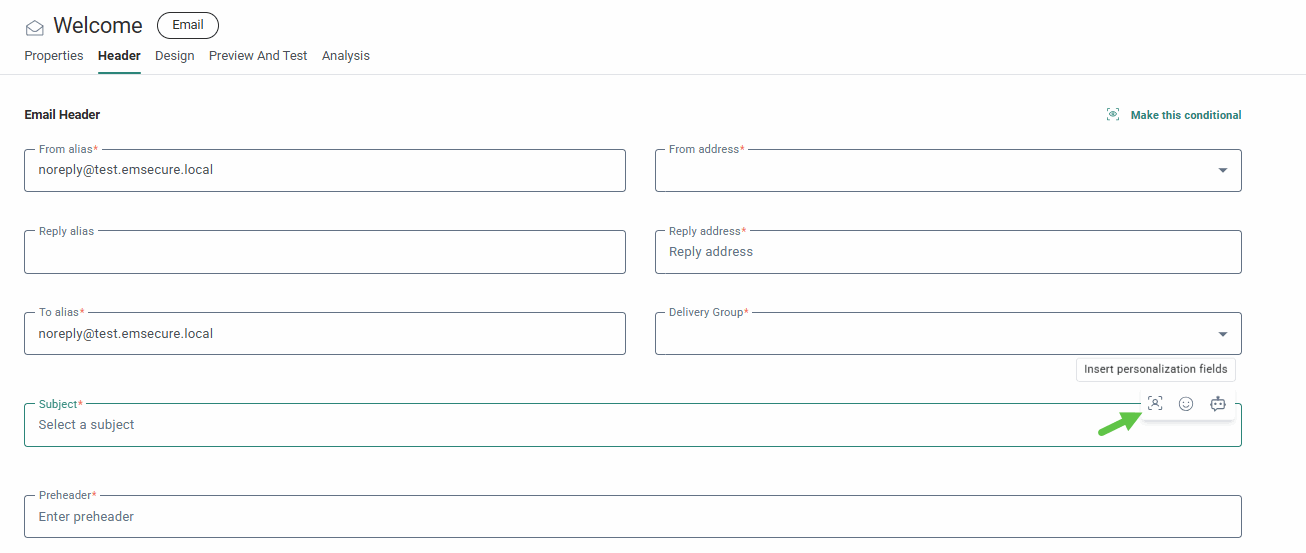Focus the To alias field

click(325, 334)
